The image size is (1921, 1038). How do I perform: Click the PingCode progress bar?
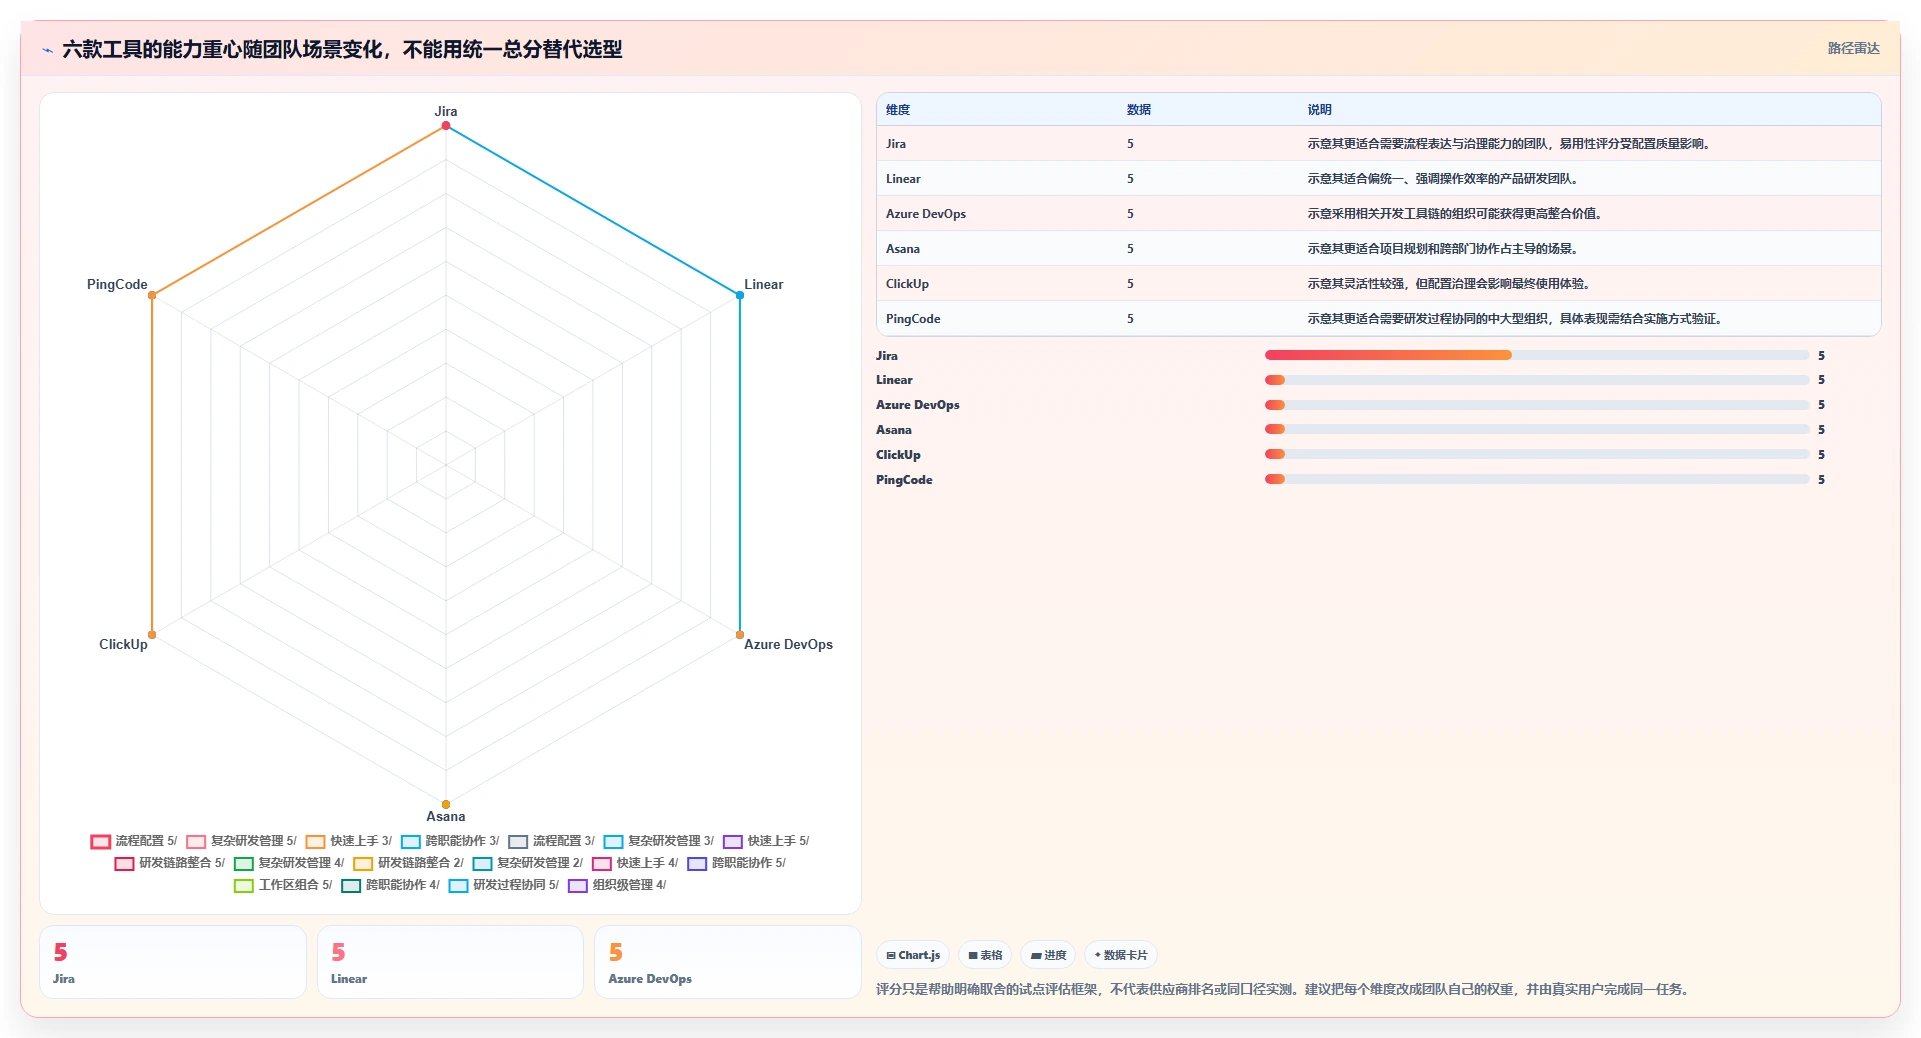click(x=1537, y=479)
